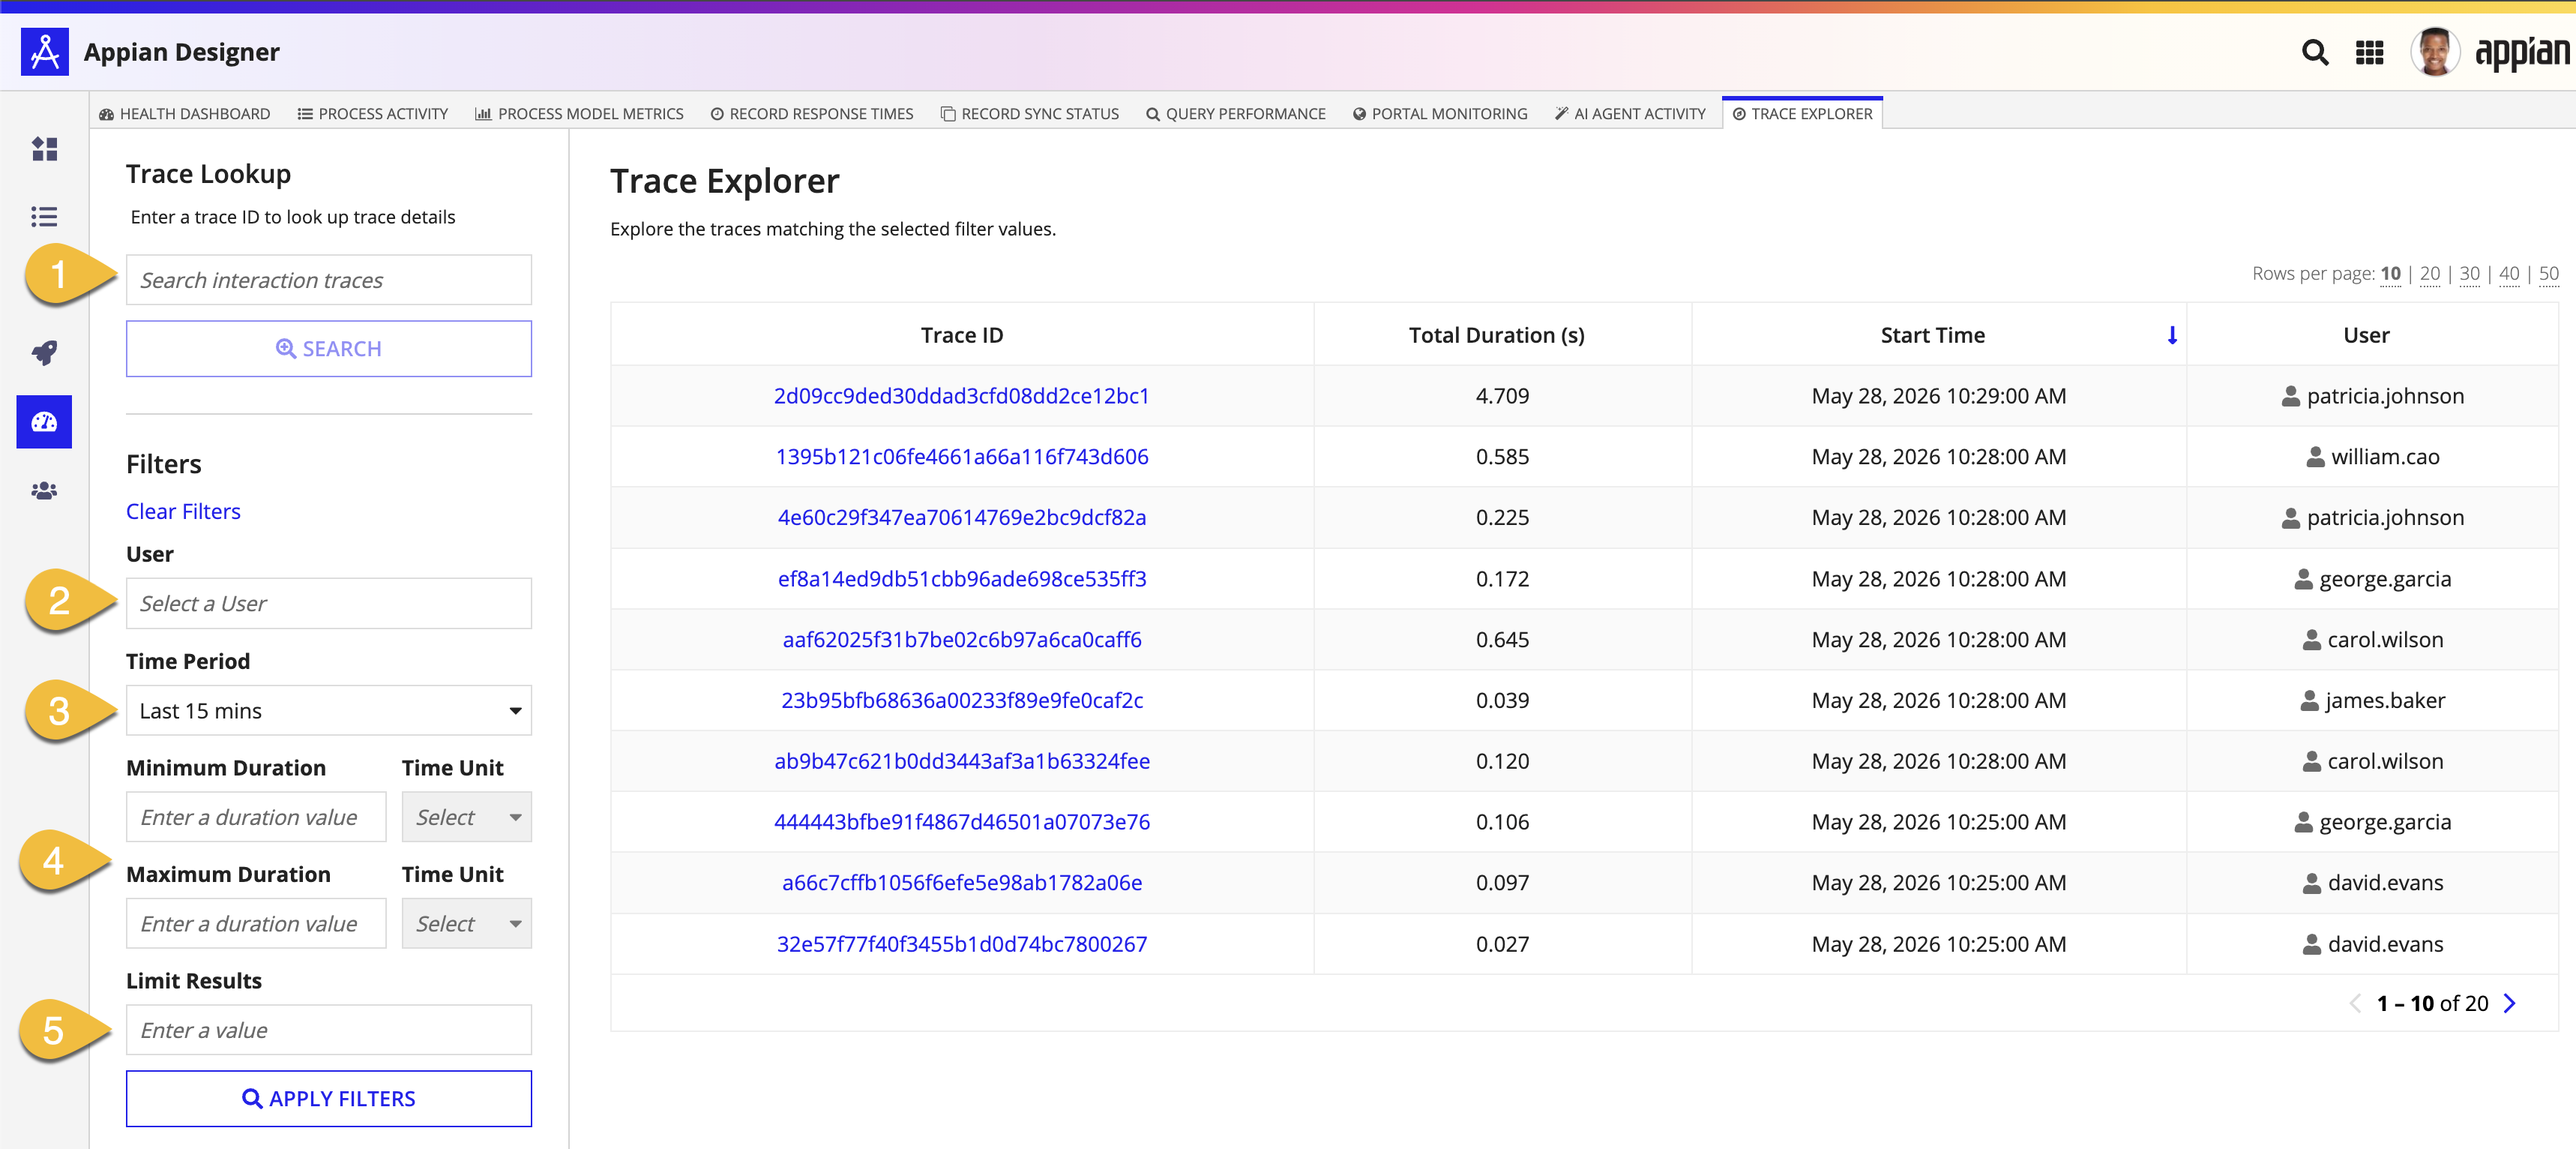This screenshot has height=1149, width=2576.
Task: Click the Limit Results value field
Action: [x=329, y=1030]
